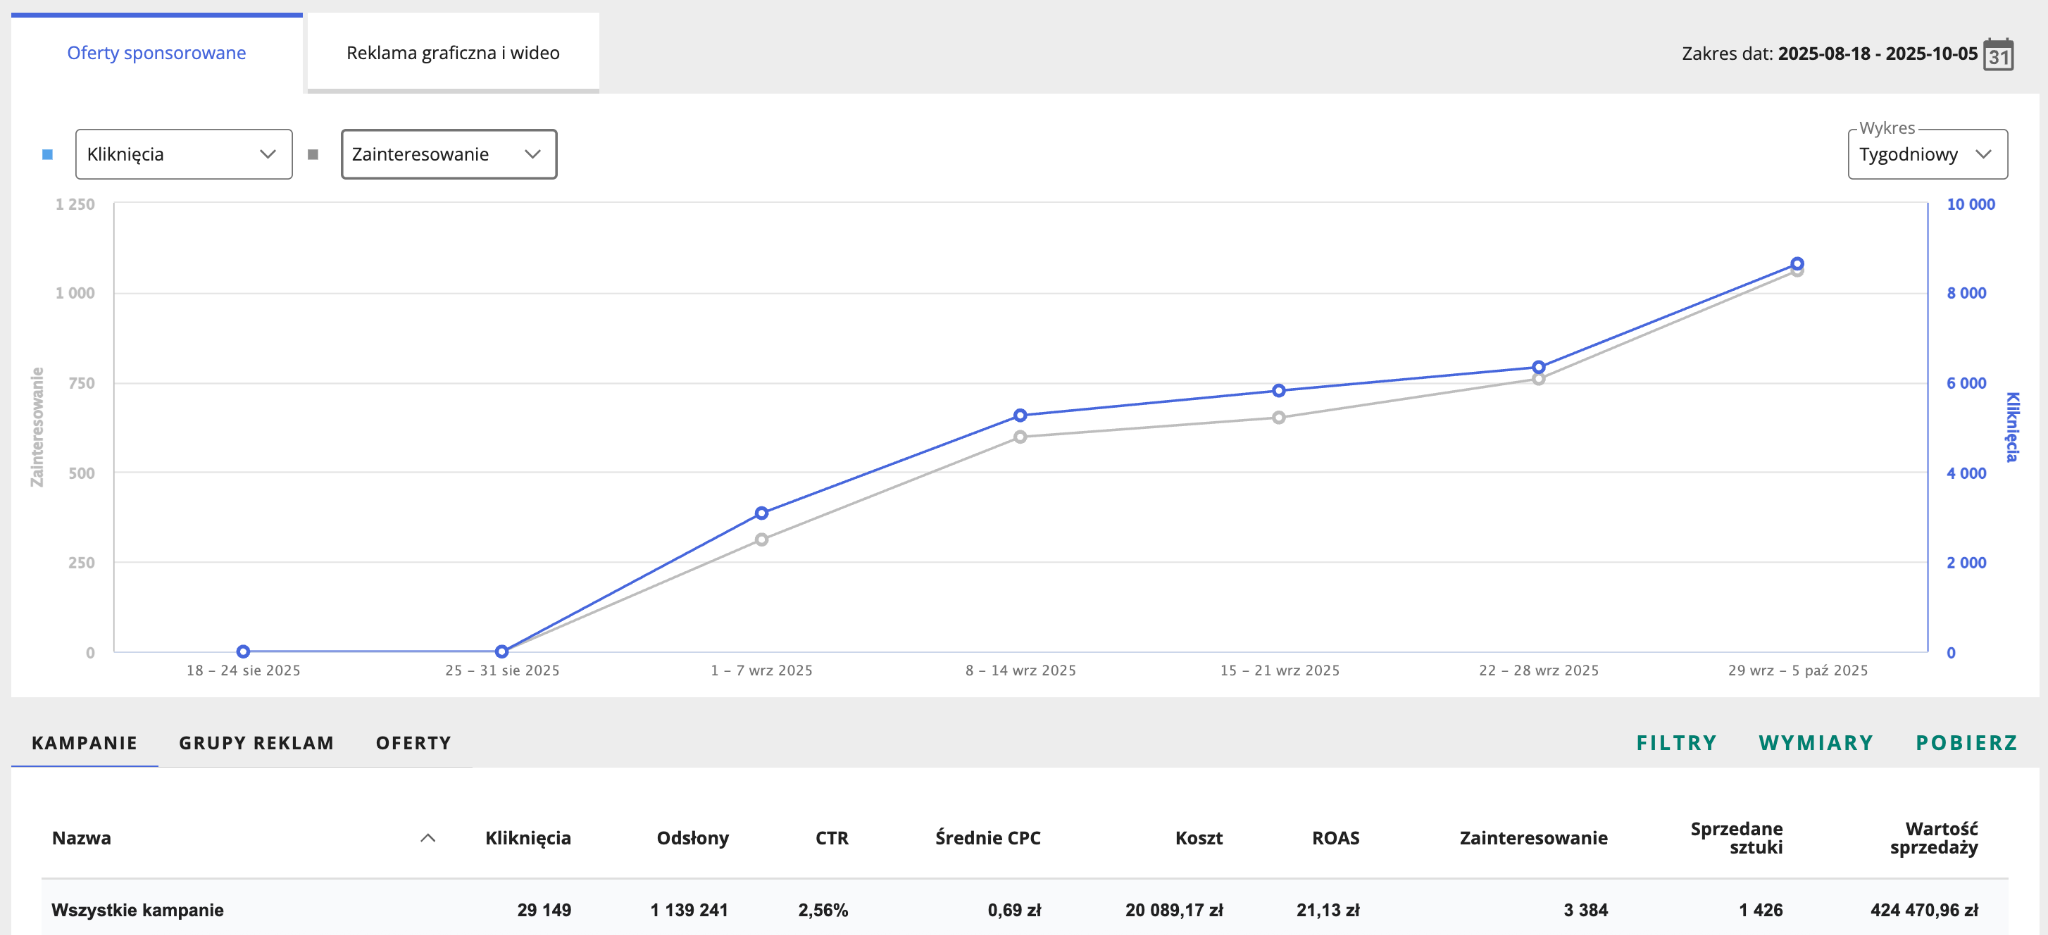Click the 1 139 241 Odsłony value
The height and width of the screenshot is (935, 2048).
689,910
